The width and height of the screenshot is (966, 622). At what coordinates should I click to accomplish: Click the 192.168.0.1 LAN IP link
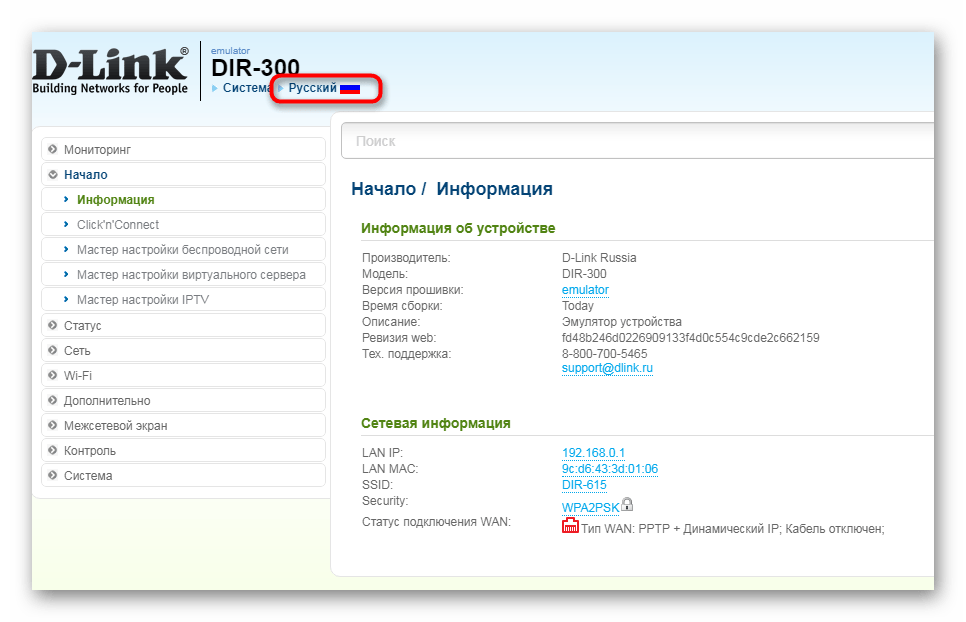click(593, 453)
